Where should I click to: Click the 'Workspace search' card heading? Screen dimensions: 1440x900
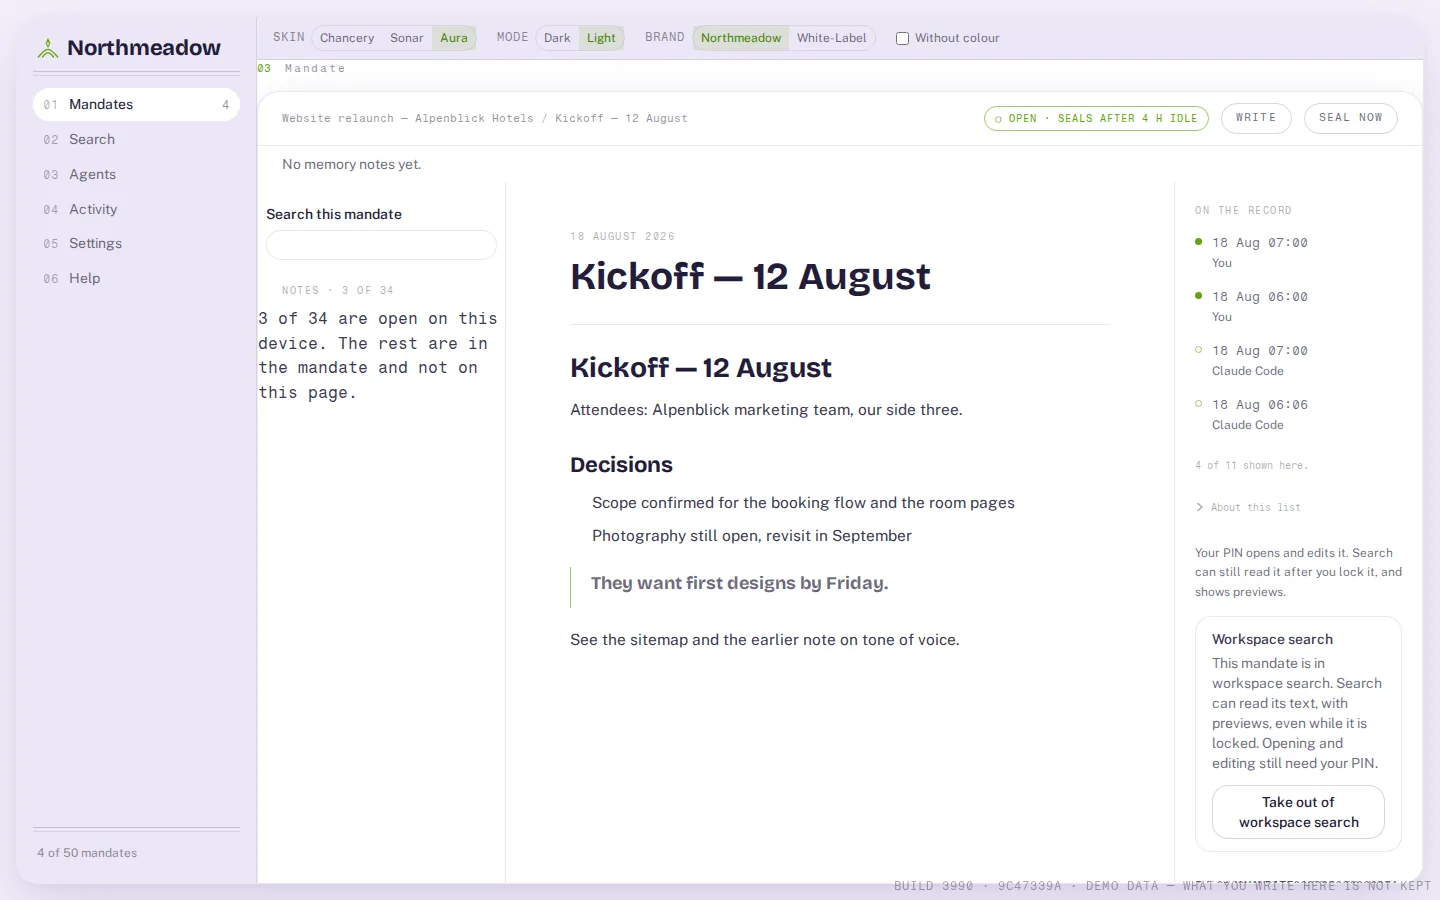(1272, 639)
